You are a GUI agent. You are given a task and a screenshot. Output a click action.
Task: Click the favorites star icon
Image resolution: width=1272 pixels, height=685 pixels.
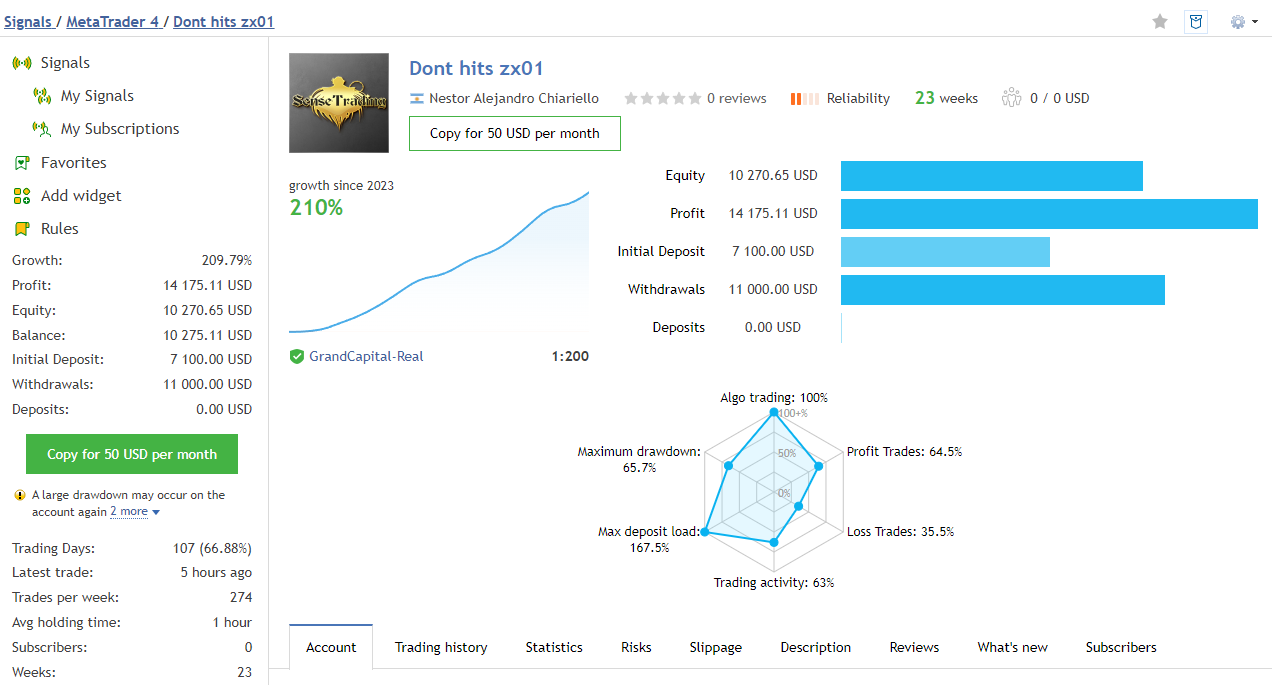pos(1160,21)
